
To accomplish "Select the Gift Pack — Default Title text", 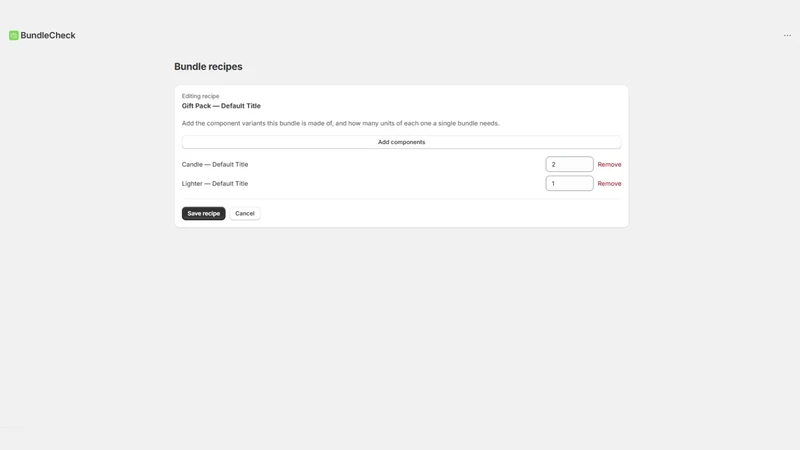I will [221, 106].
